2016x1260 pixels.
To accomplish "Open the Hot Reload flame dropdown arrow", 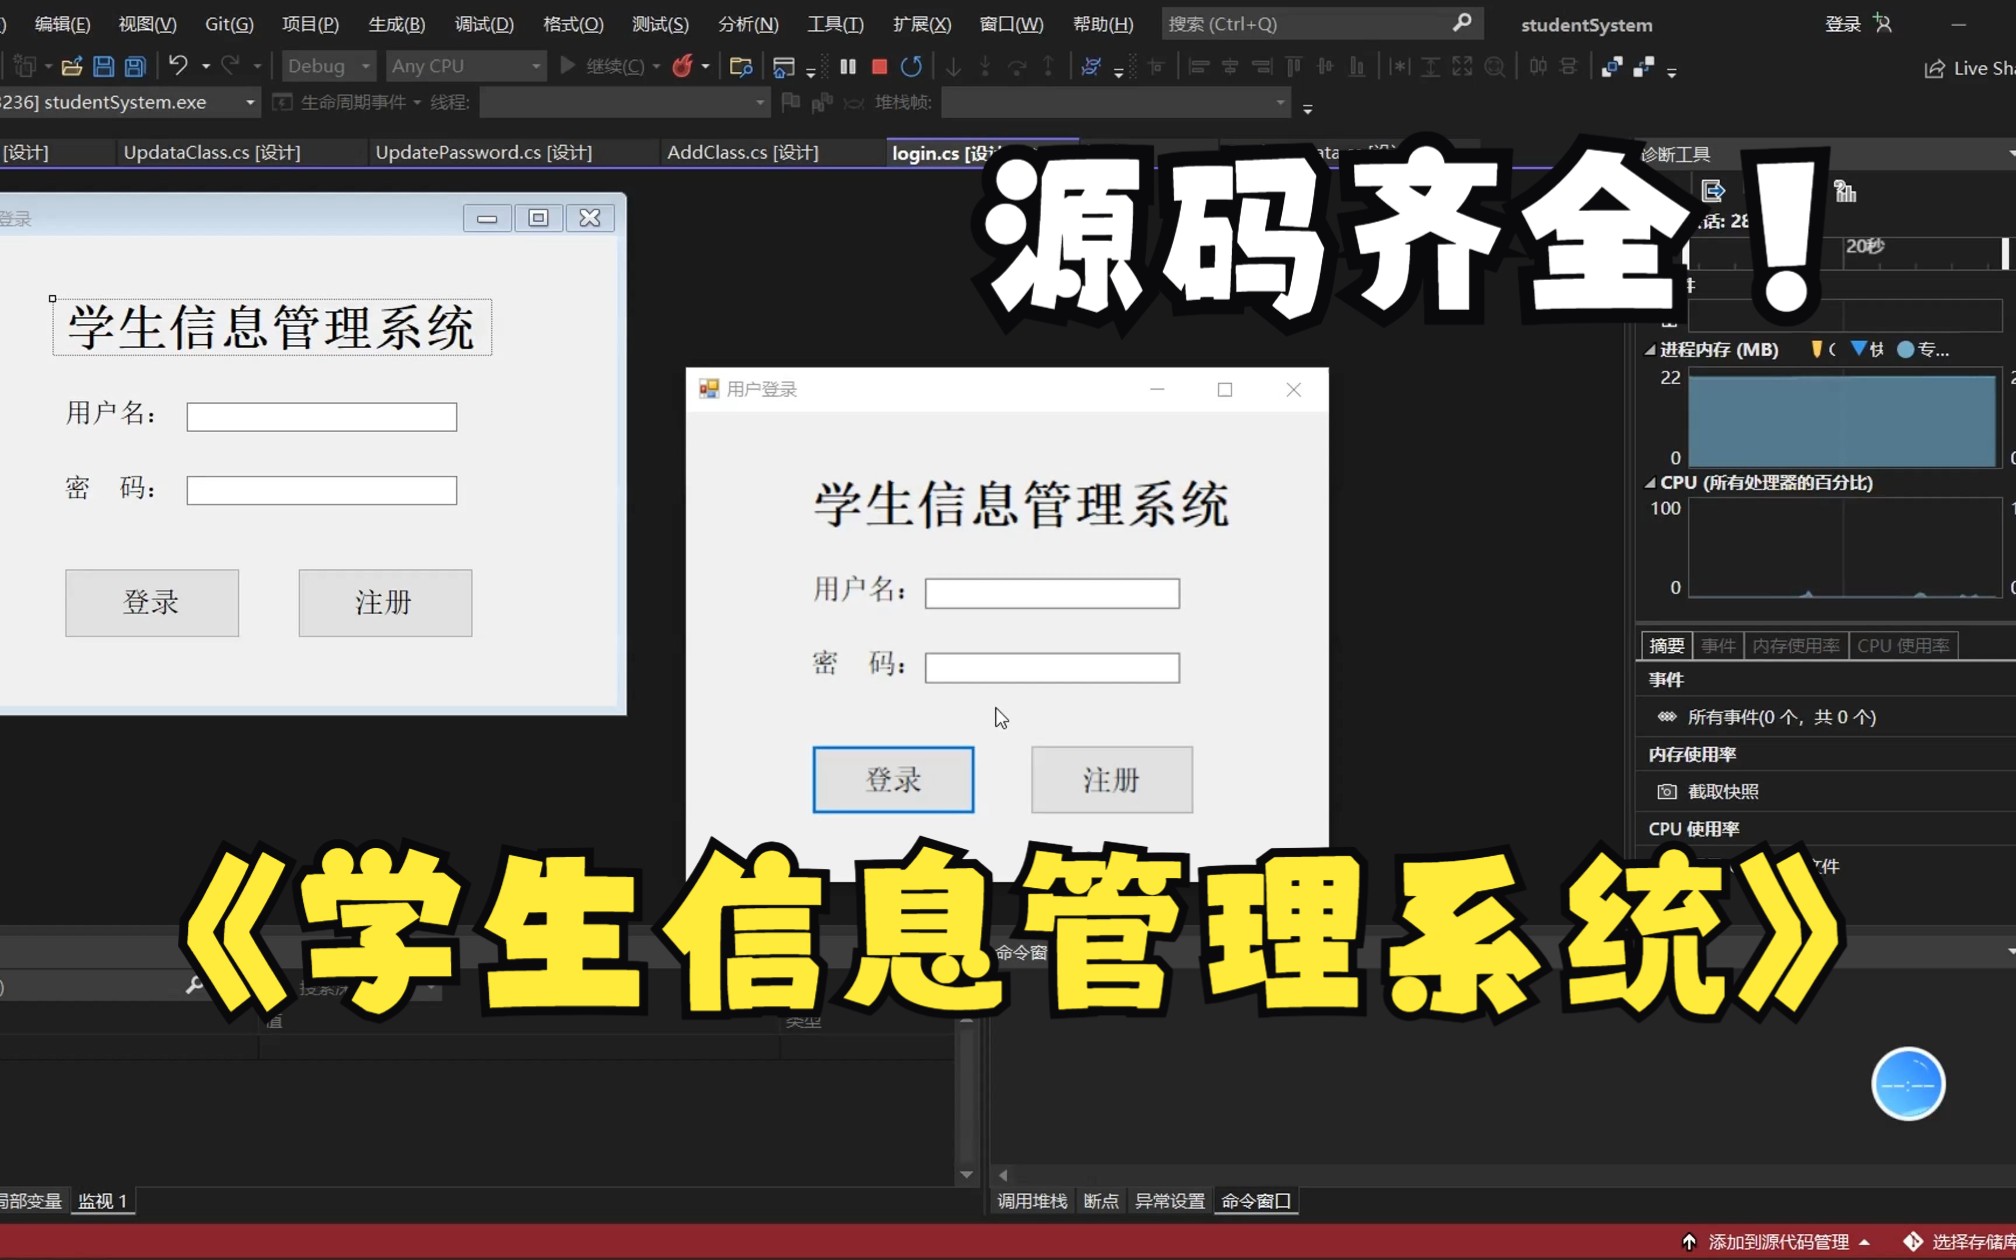I will [x=706, y=67].
